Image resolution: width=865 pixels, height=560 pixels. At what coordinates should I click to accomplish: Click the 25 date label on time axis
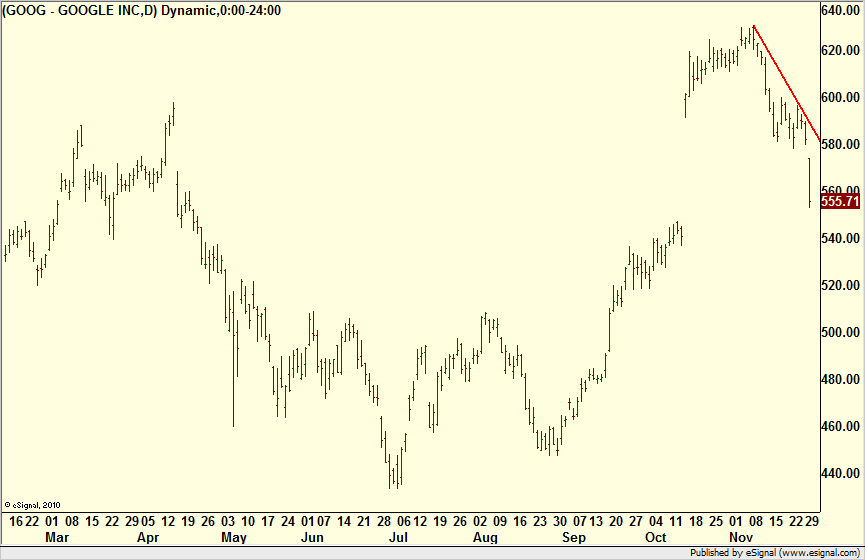tap(716, 521)
